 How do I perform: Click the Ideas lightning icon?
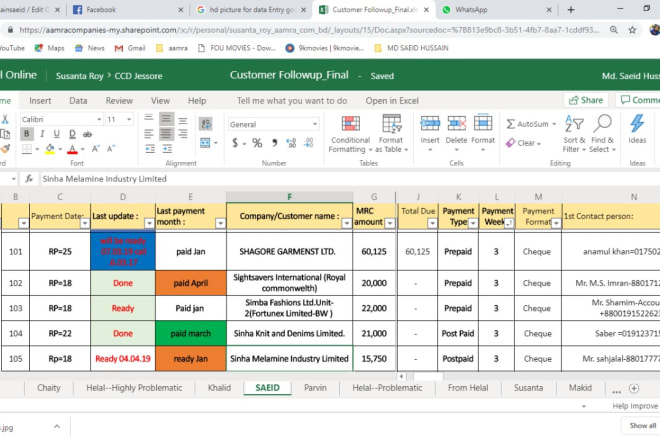click(637, 124)
